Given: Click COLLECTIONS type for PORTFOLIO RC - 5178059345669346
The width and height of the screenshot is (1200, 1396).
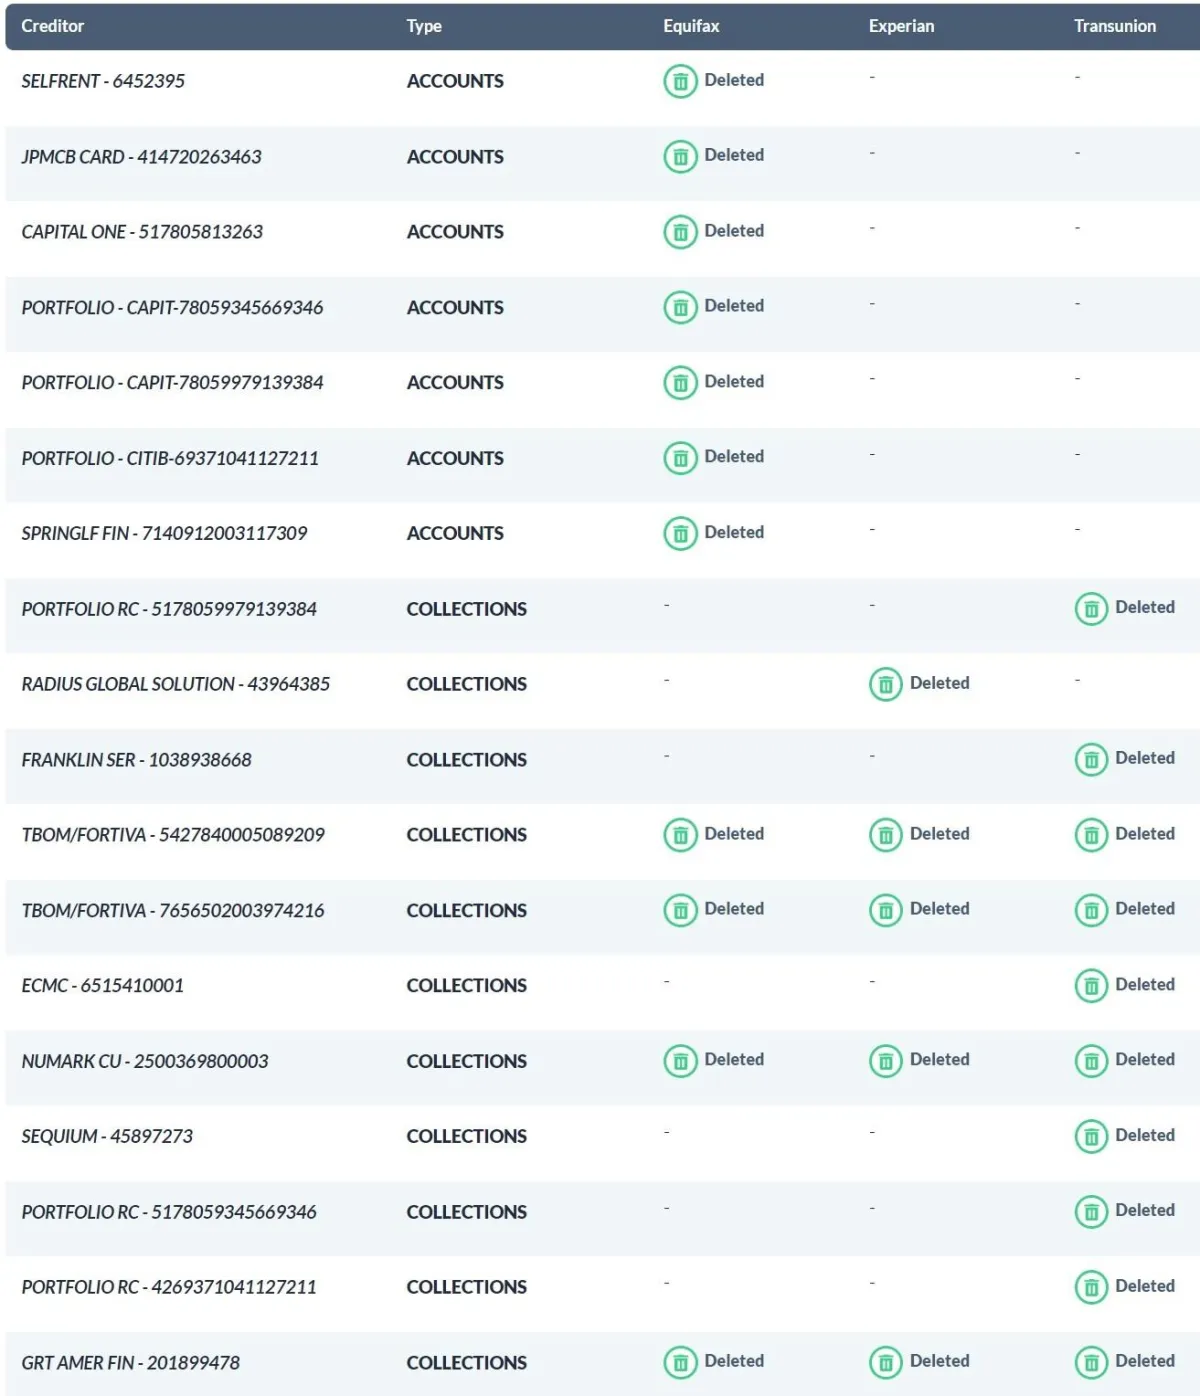Looking at the screenshot, I should pos(466,1212).
